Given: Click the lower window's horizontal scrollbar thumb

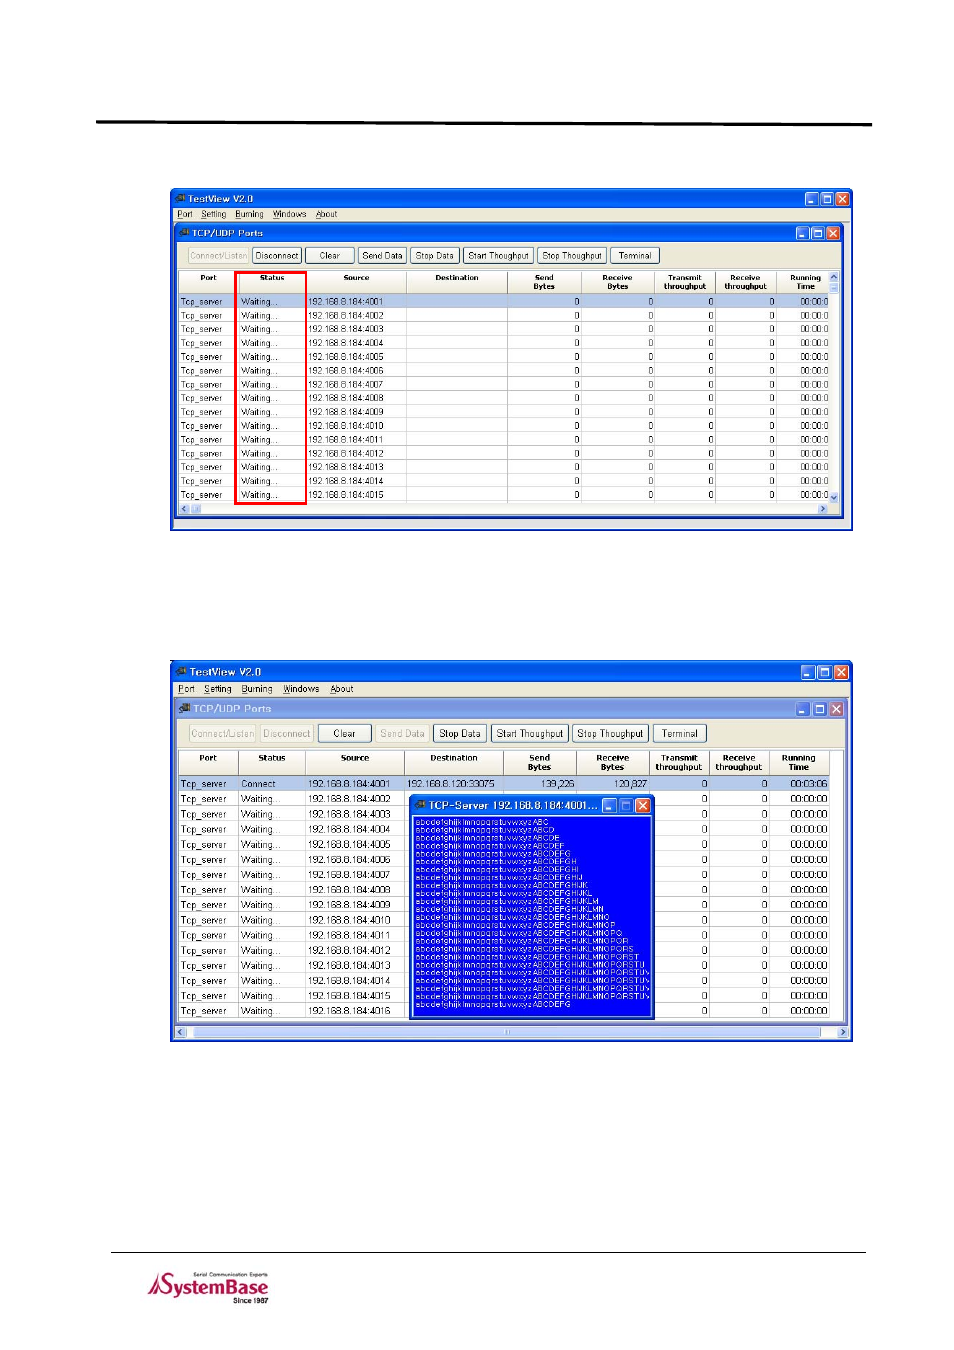Looking at the screenshot, I should click(506, 1032).
